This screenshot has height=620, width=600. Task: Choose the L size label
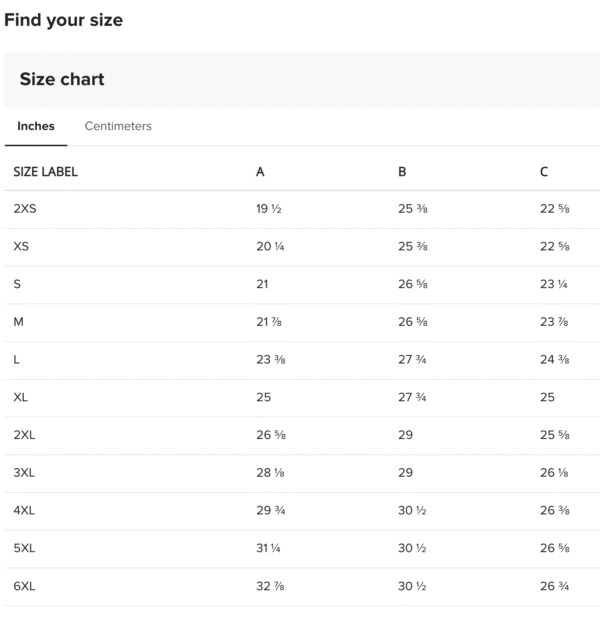(x=17, y=359)
